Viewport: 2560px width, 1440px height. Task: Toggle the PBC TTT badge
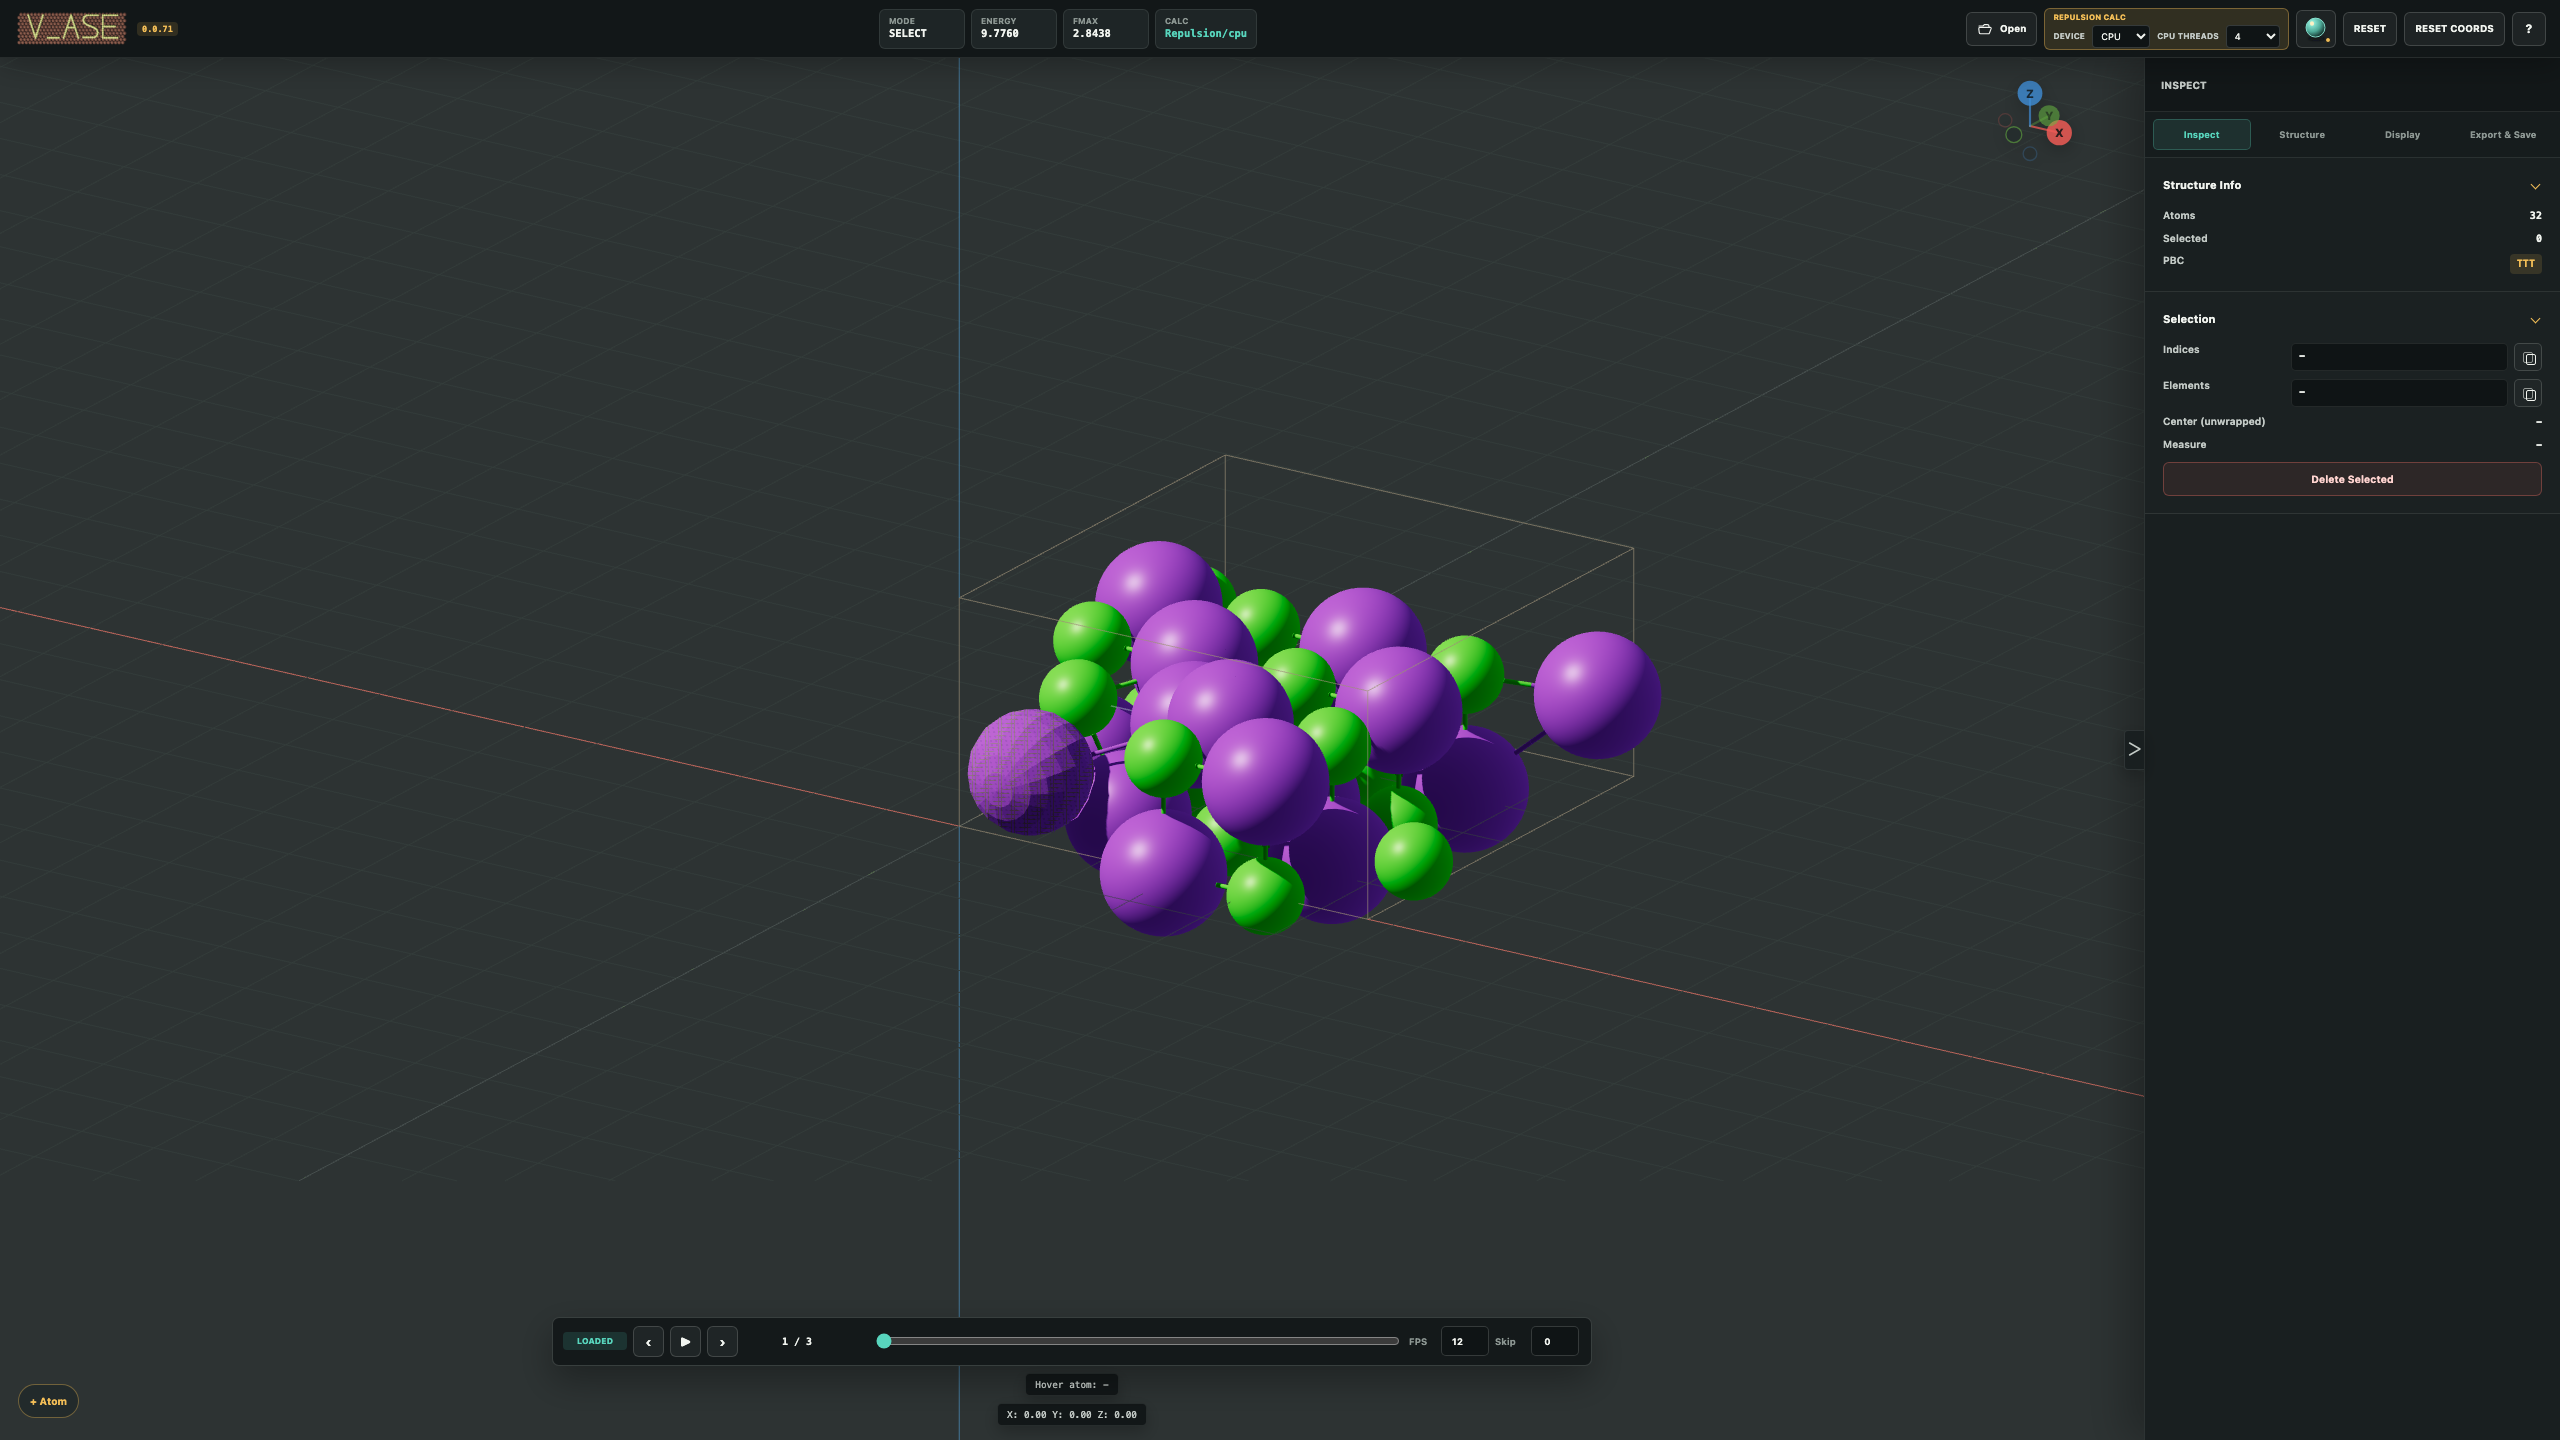click(2525, 263)
